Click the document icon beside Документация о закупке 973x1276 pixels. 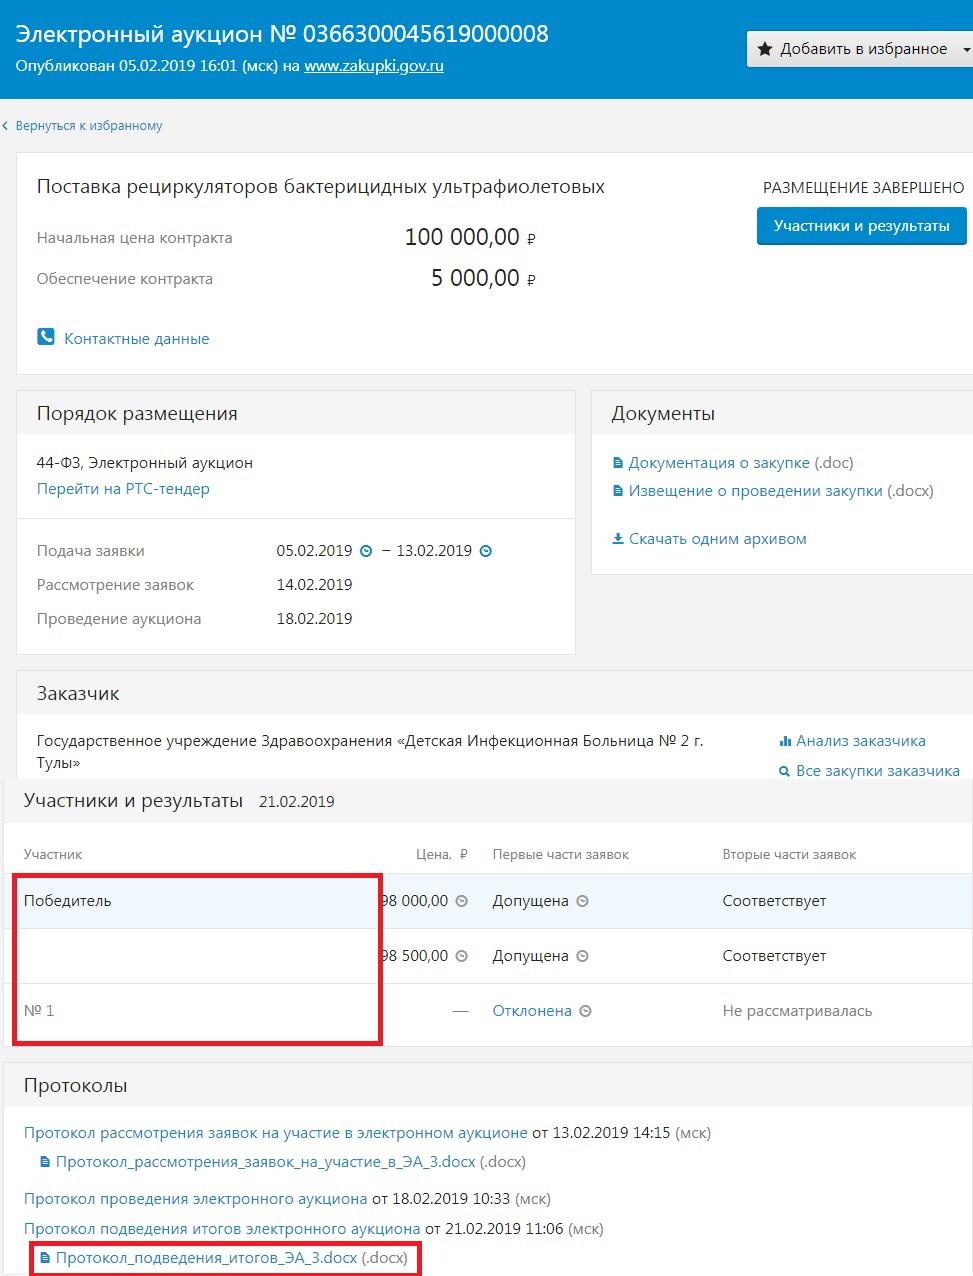pyautogui.click(x=618, y=463)
